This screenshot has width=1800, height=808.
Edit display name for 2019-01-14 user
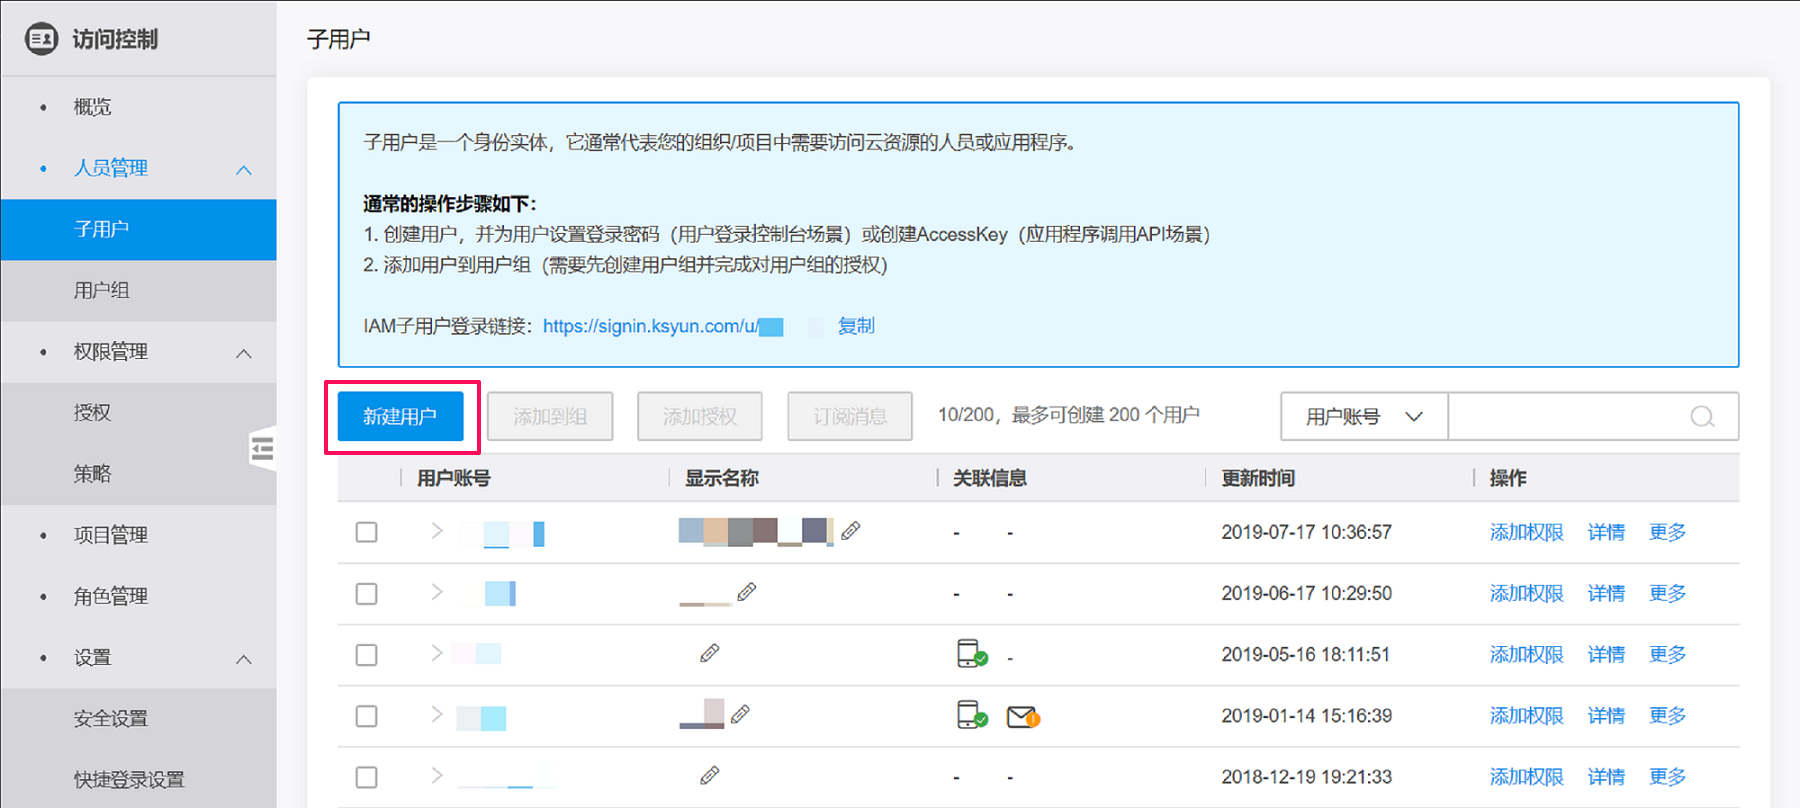click(x=741, y=714)
